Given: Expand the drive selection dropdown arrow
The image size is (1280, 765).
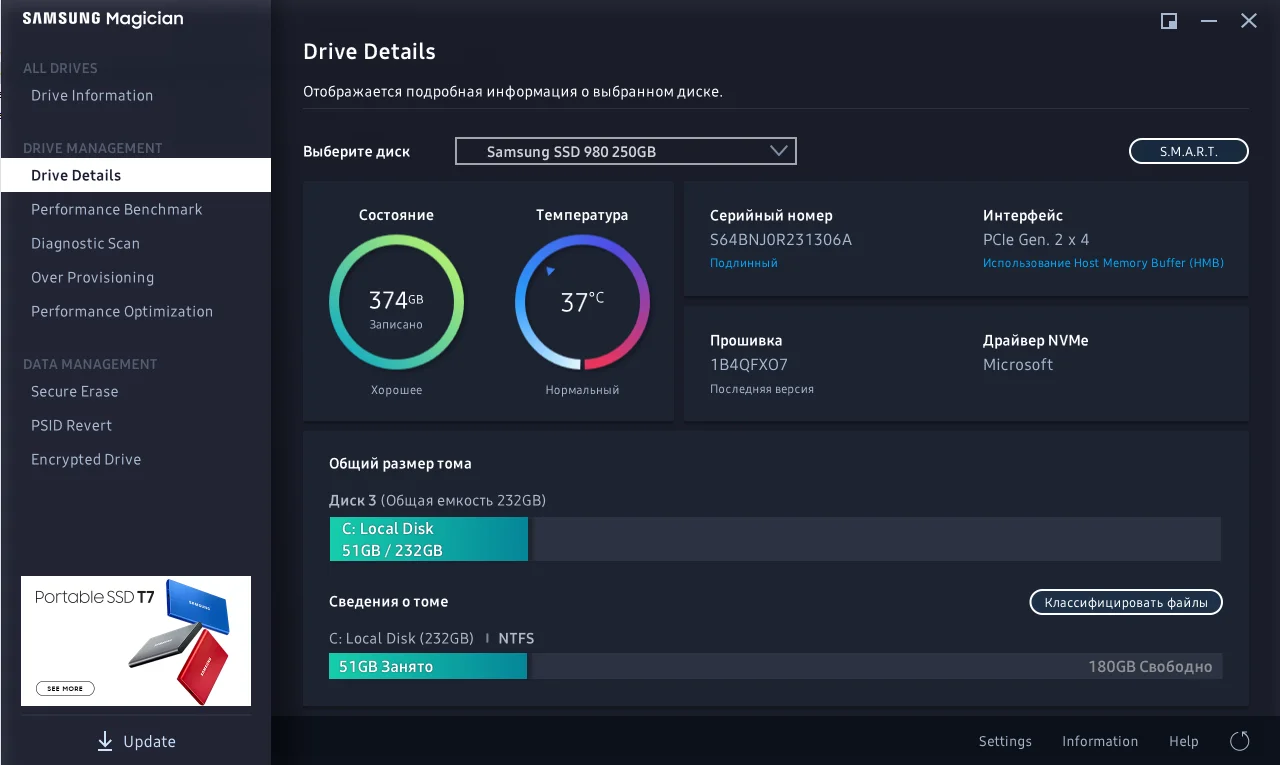Looking at the screenshot, I should (x=779, y=151).
